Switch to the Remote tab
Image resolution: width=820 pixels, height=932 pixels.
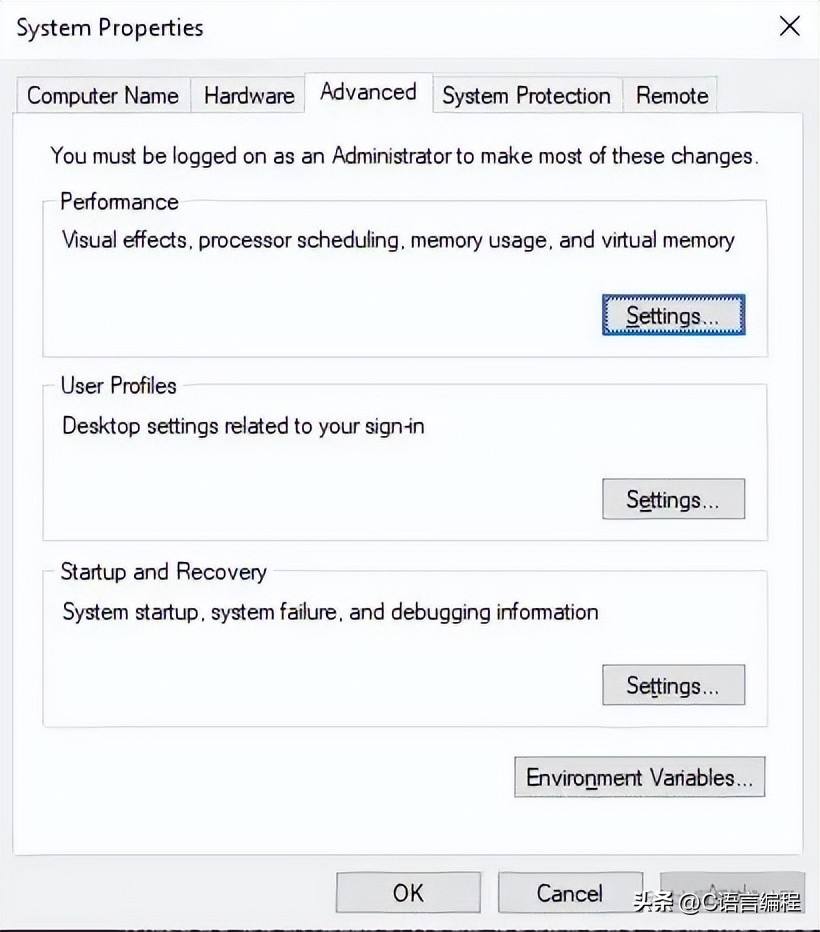671,95
